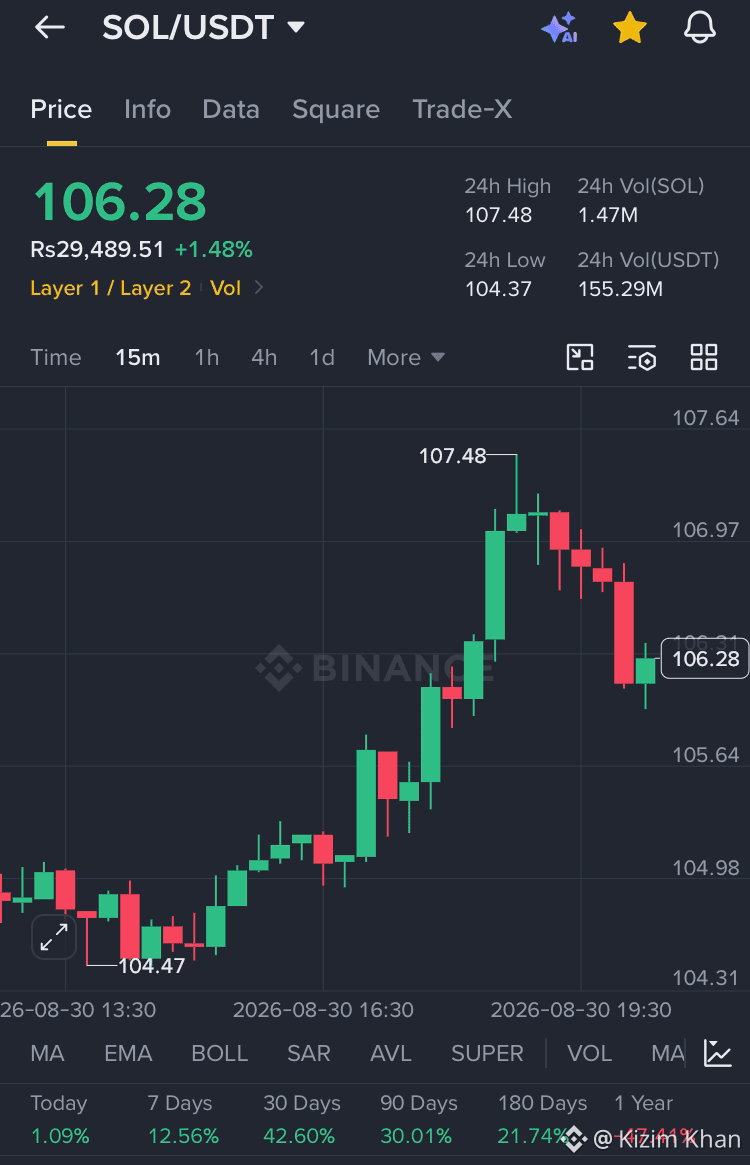Go back using the left arrow
Screen dimensions: 750x1165
click(x=50, y=27)
